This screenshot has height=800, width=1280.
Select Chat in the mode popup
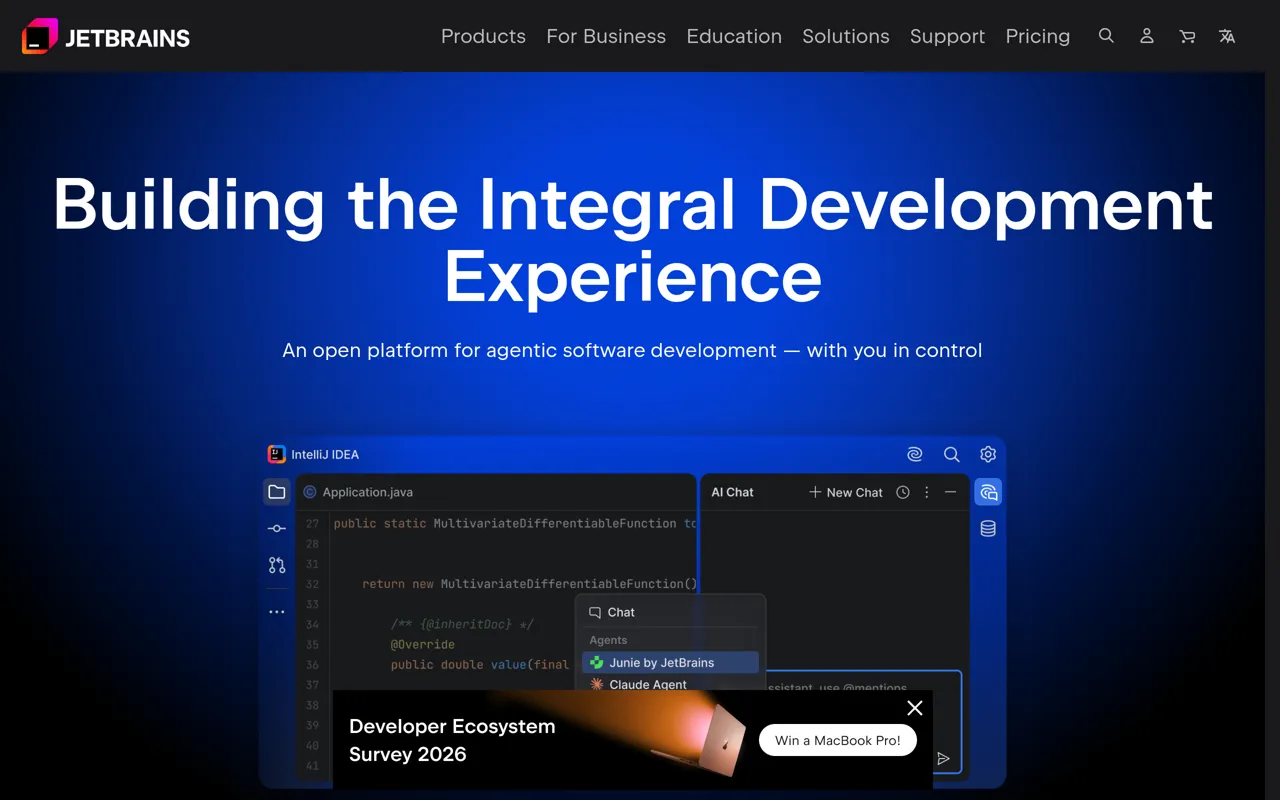(x=670, y=612)
